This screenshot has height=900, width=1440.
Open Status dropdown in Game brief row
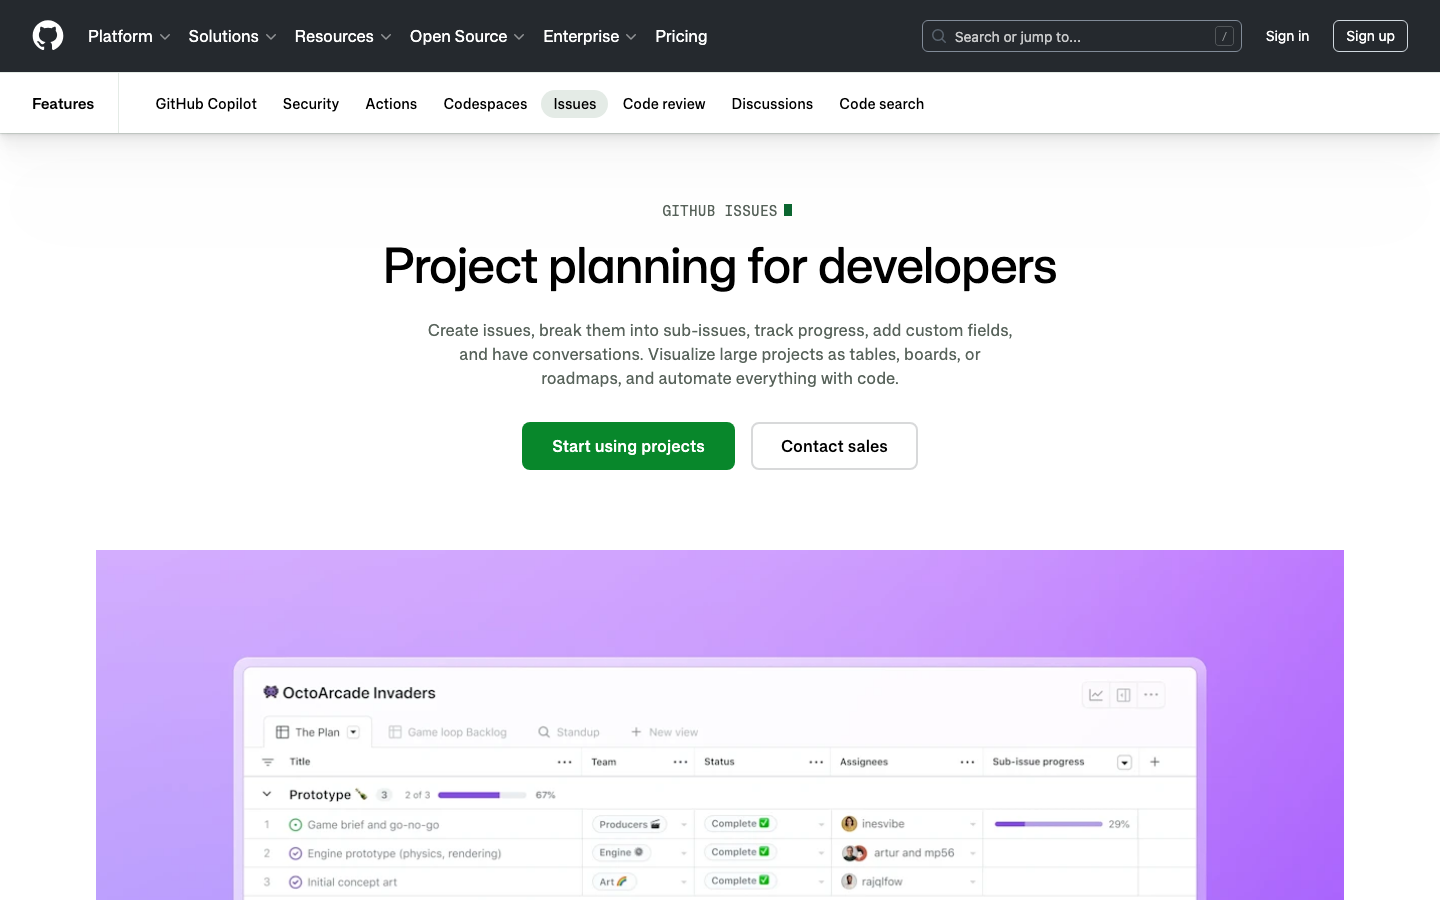click(821, 825)
